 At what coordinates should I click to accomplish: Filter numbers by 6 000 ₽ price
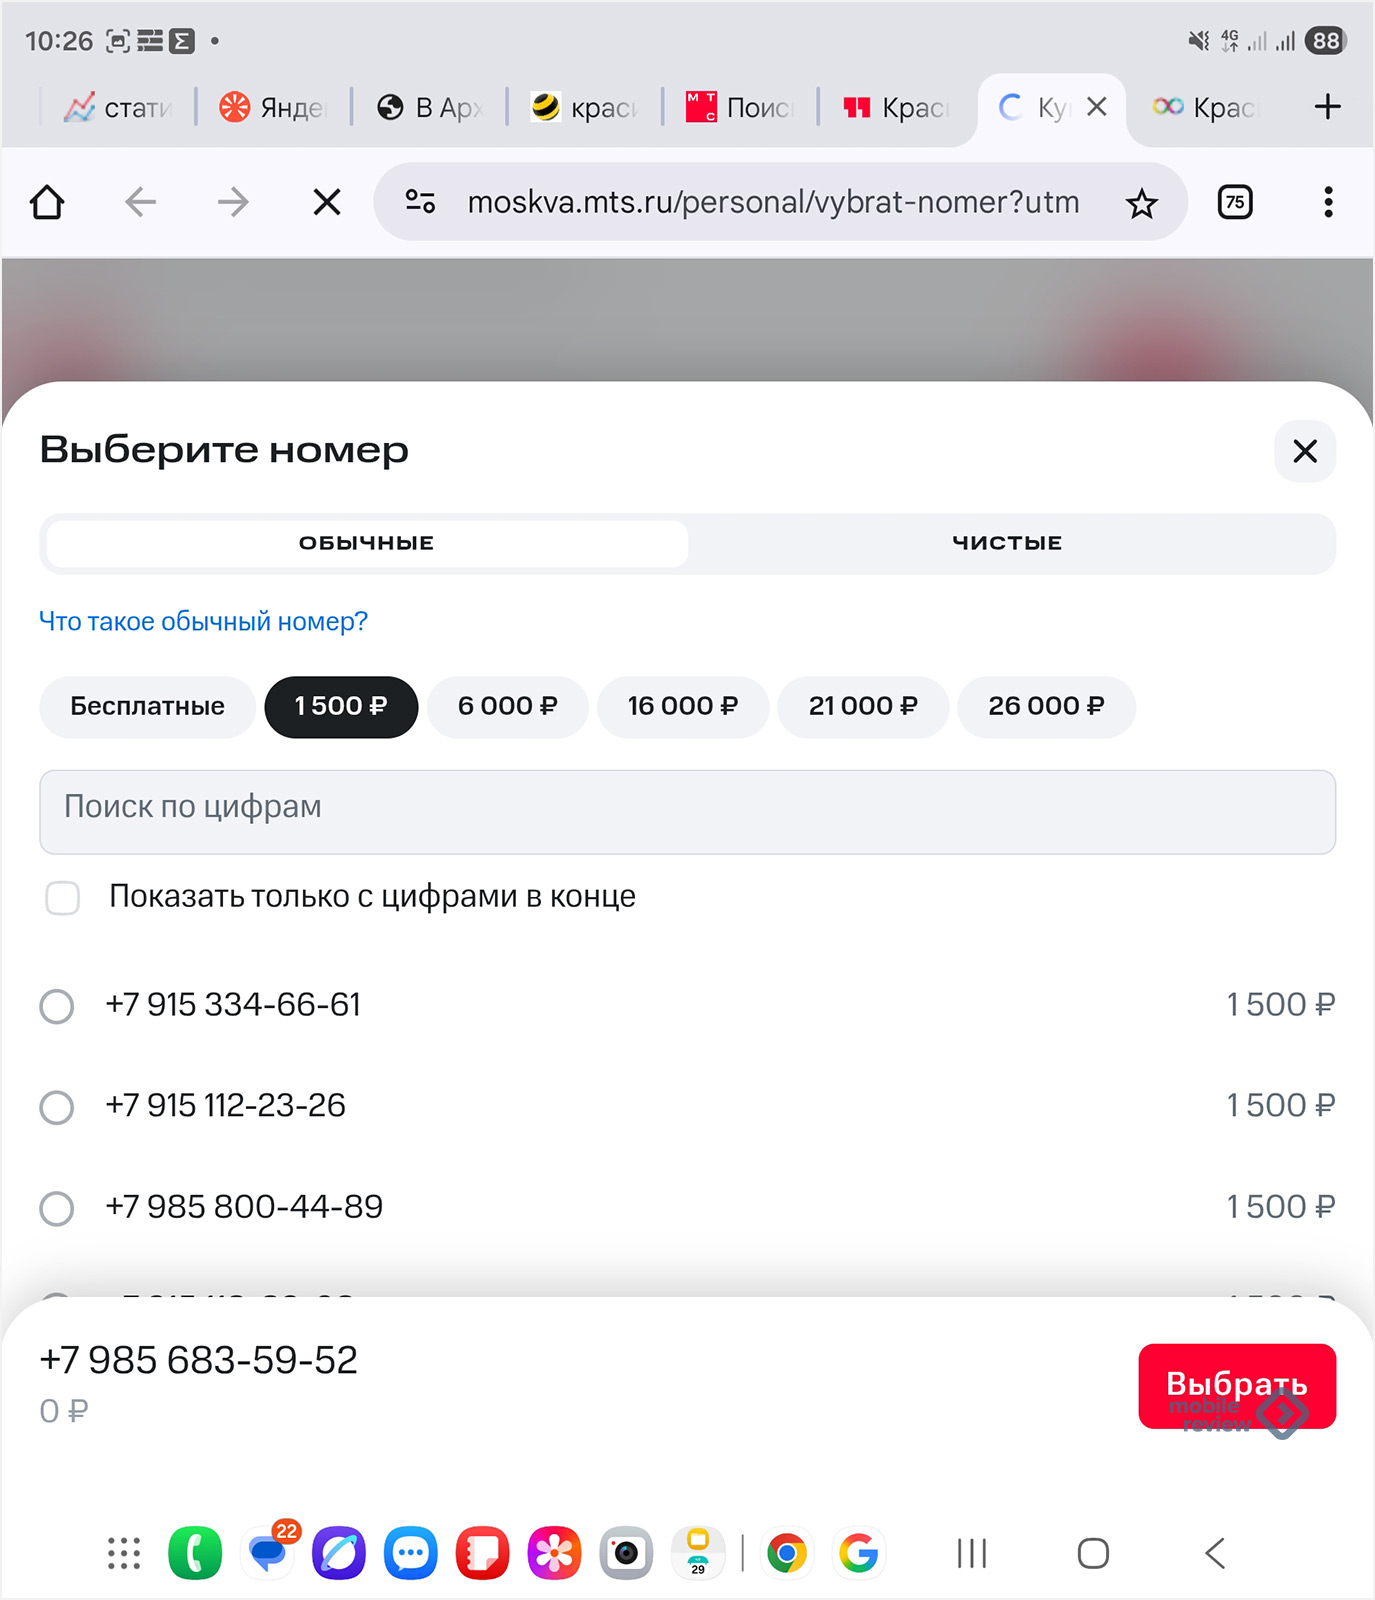click(507, 707)
